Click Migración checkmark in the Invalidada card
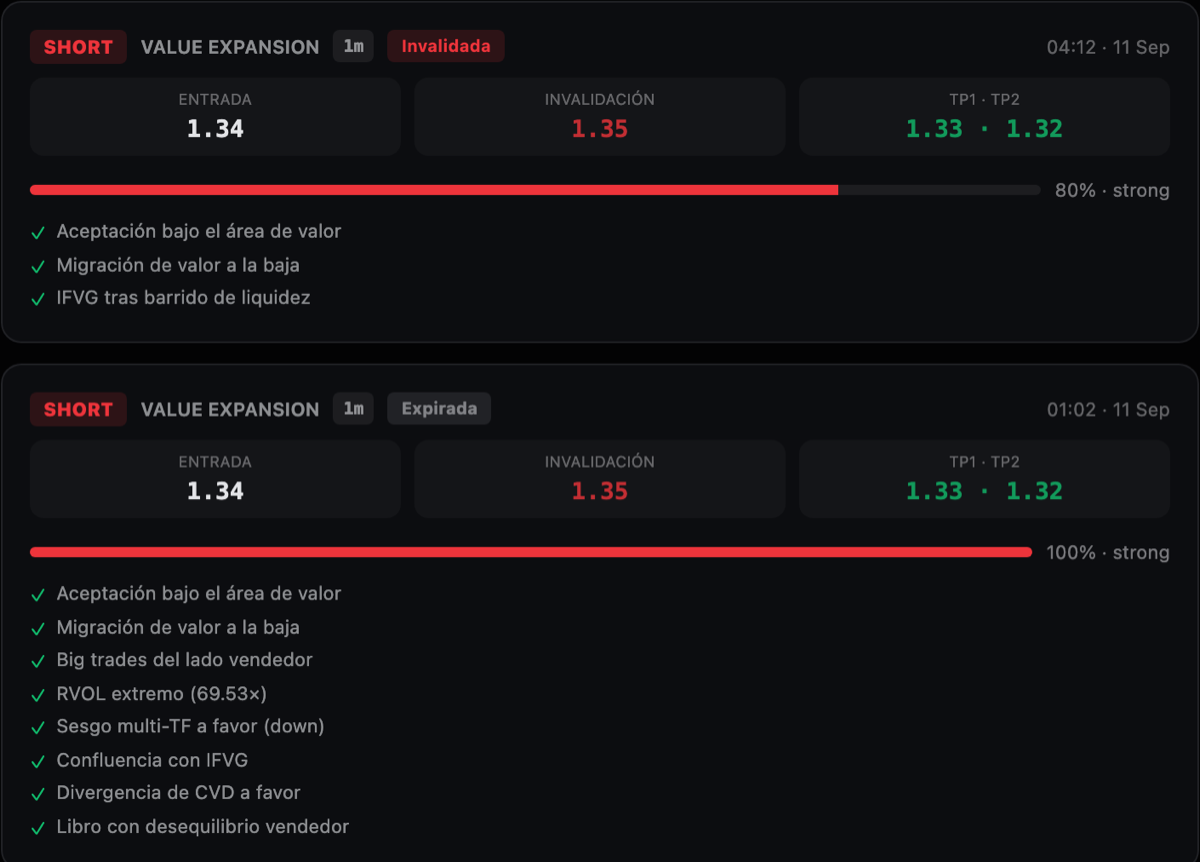 point(38,266)
